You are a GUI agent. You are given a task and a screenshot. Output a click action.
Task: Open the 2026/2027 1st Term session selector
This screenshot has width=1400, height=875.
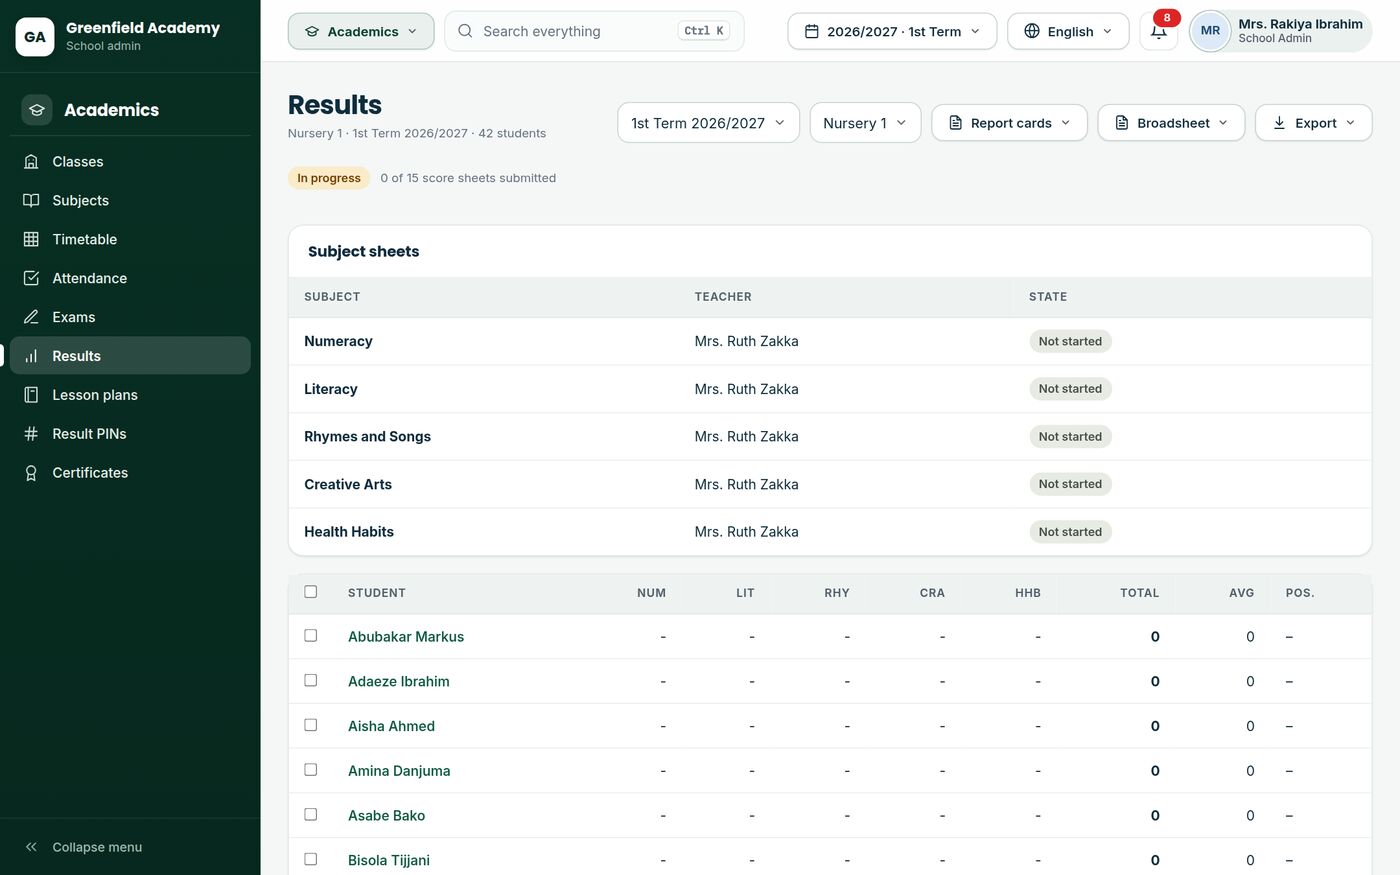[x=892, y=31]
